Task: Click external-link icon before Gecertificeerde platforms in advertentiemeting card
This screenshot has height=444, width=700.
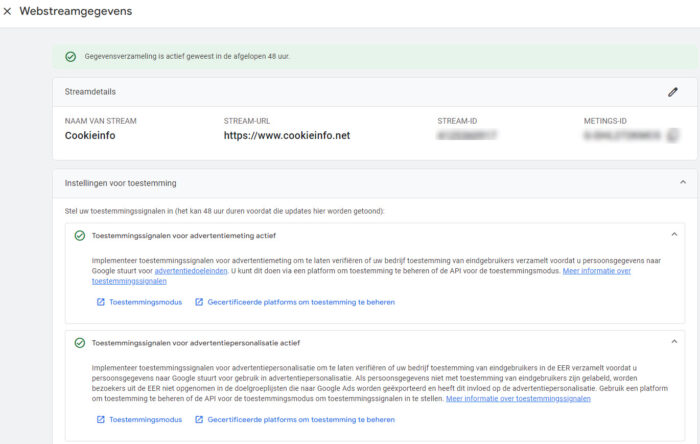Action: click(x=199, y=302)
